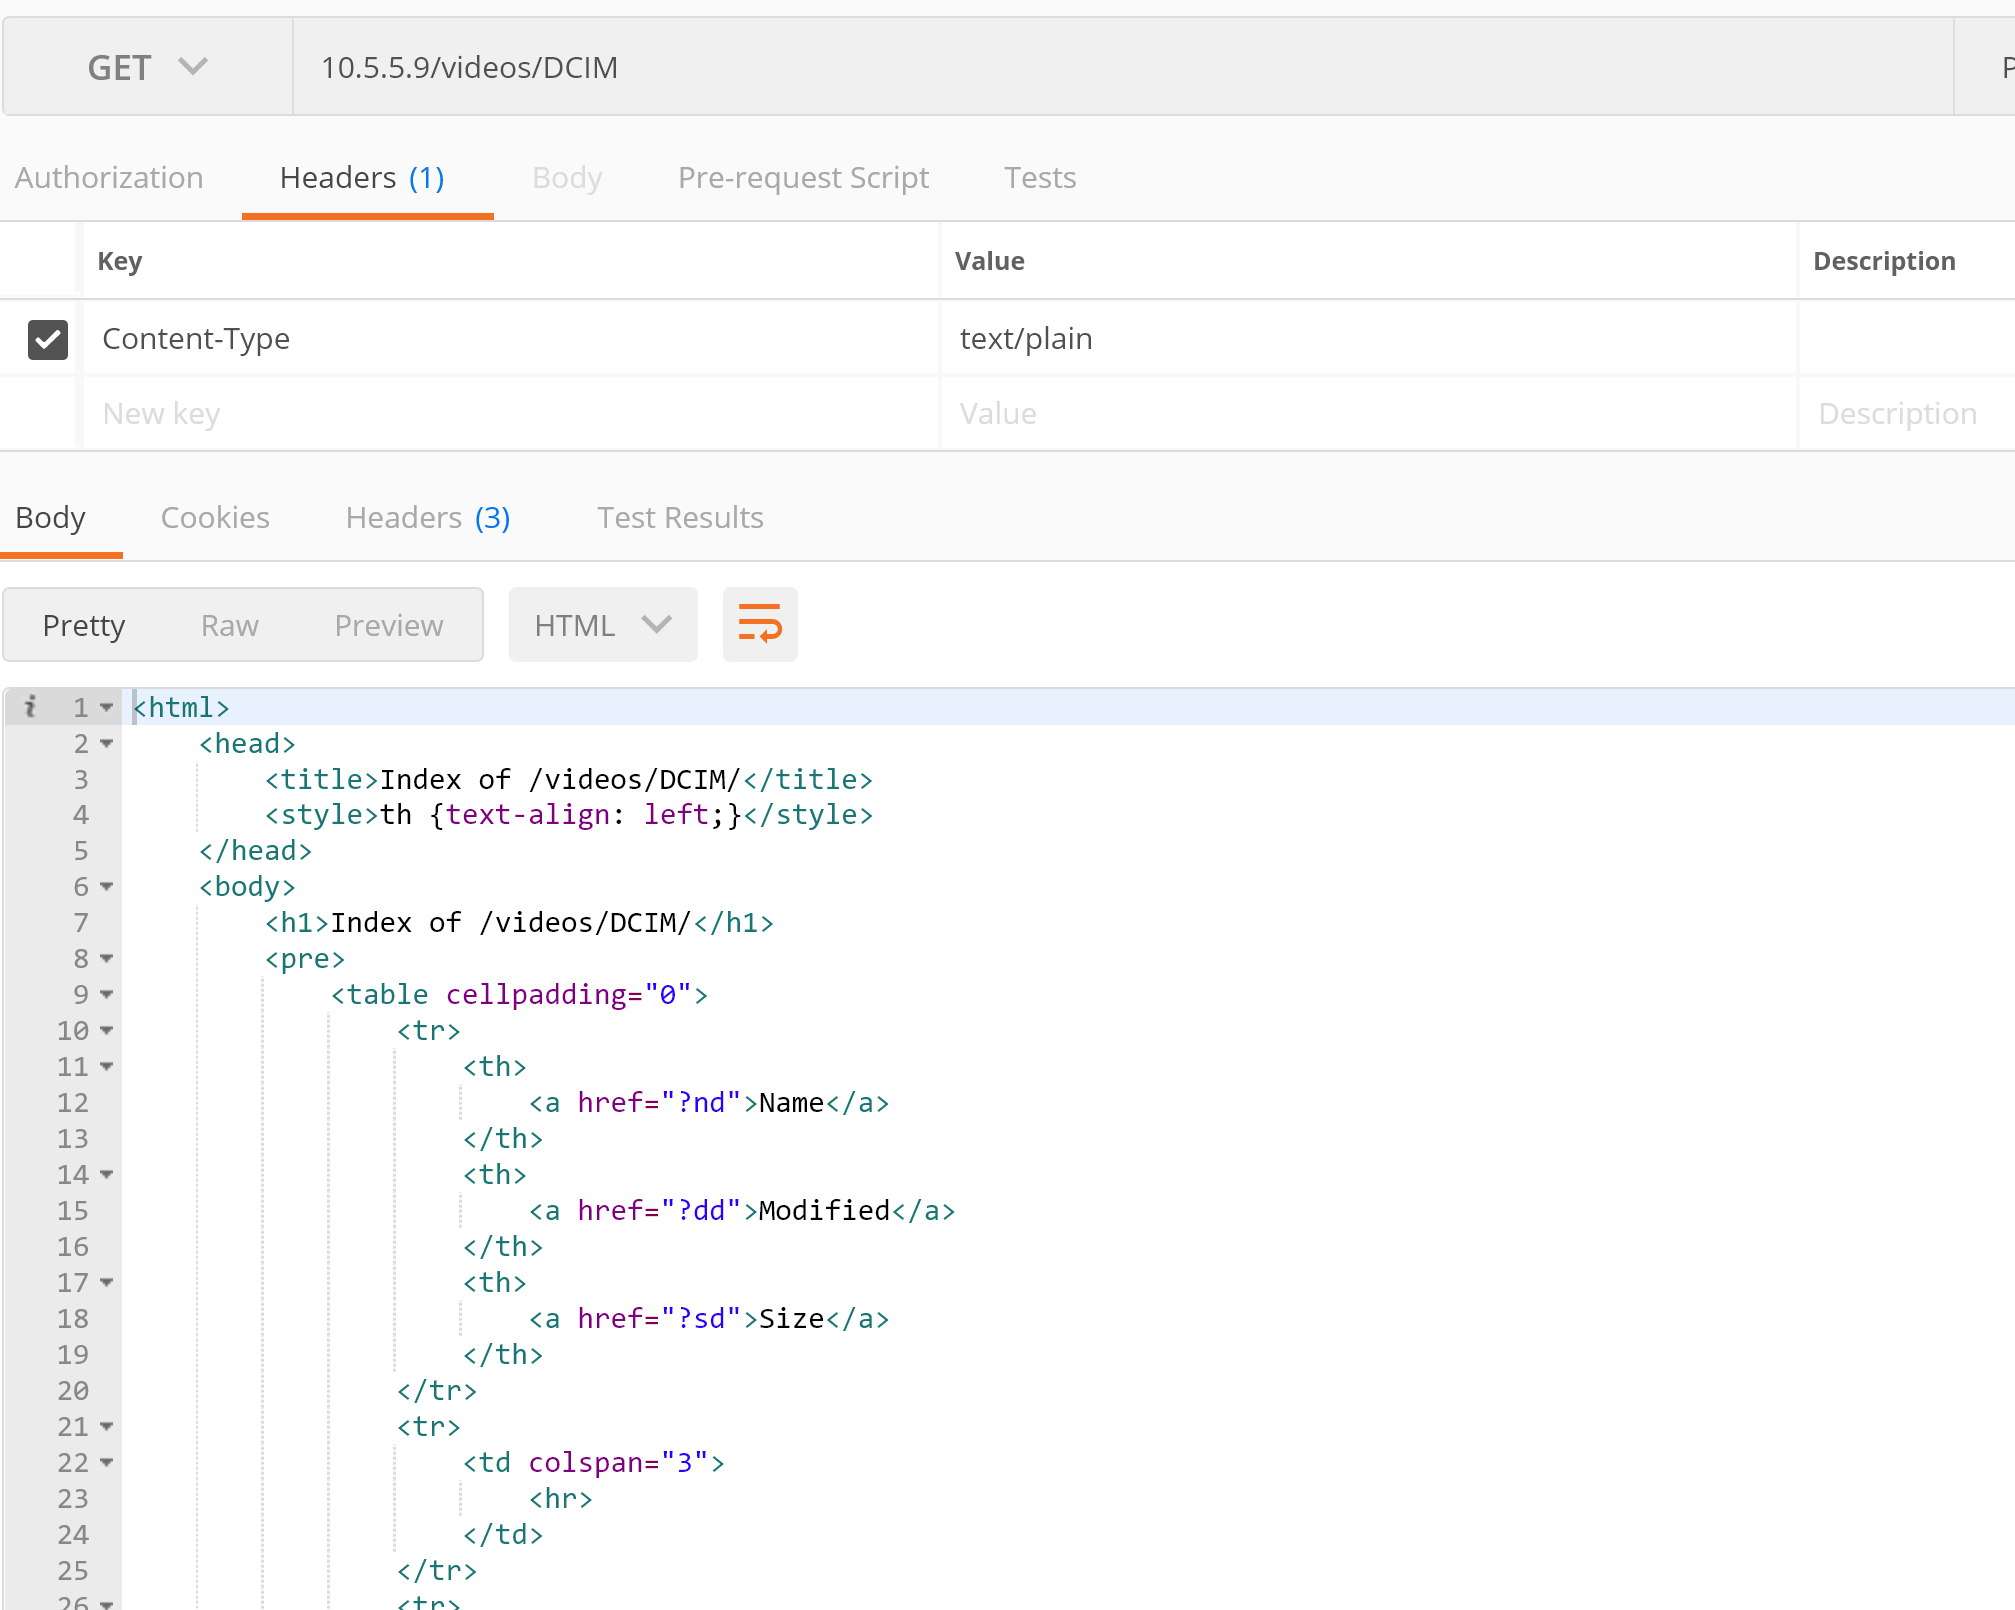2015x1610 pixels.
Task: Open the request Body tab
Action: pyautogui.click(x=566, y=177)
